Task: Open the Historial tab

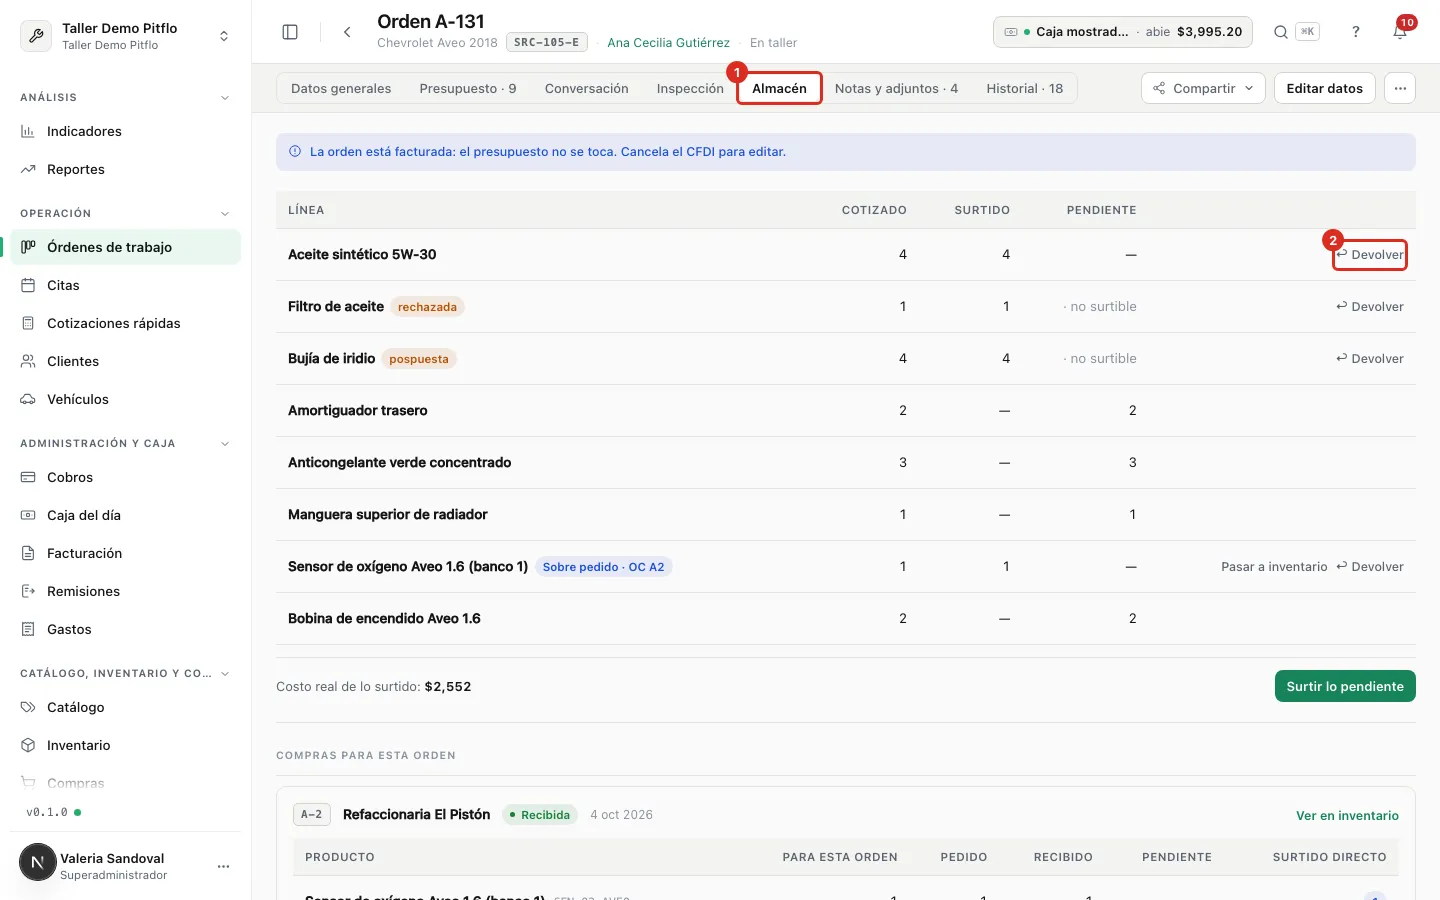Action: (1025, 88)
